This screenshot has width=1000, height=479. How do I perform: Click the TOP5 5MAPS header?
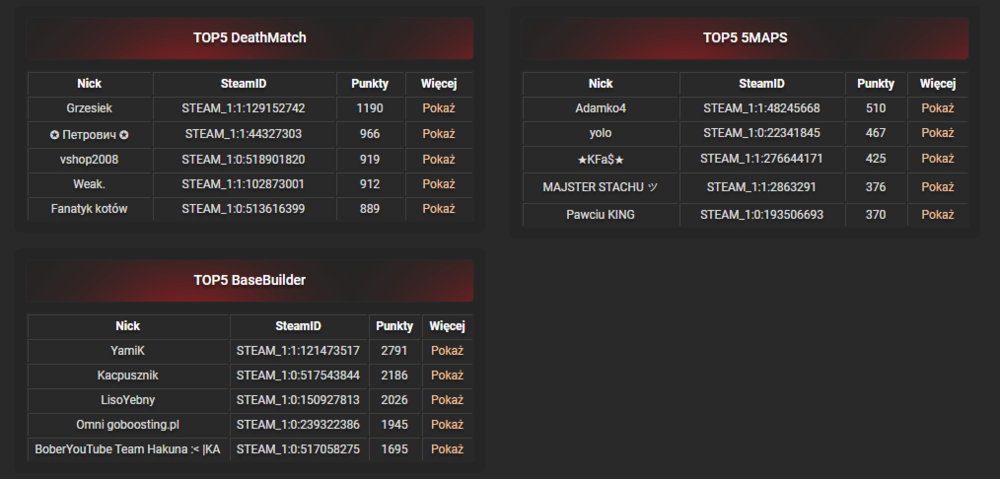745,38
